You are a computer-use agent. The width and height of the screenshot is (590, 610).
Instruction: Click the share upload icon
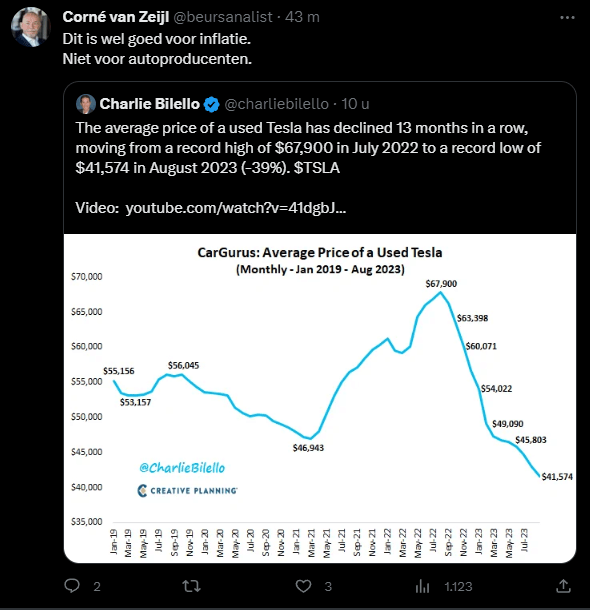pyautogui.click(x=564, y=586)
